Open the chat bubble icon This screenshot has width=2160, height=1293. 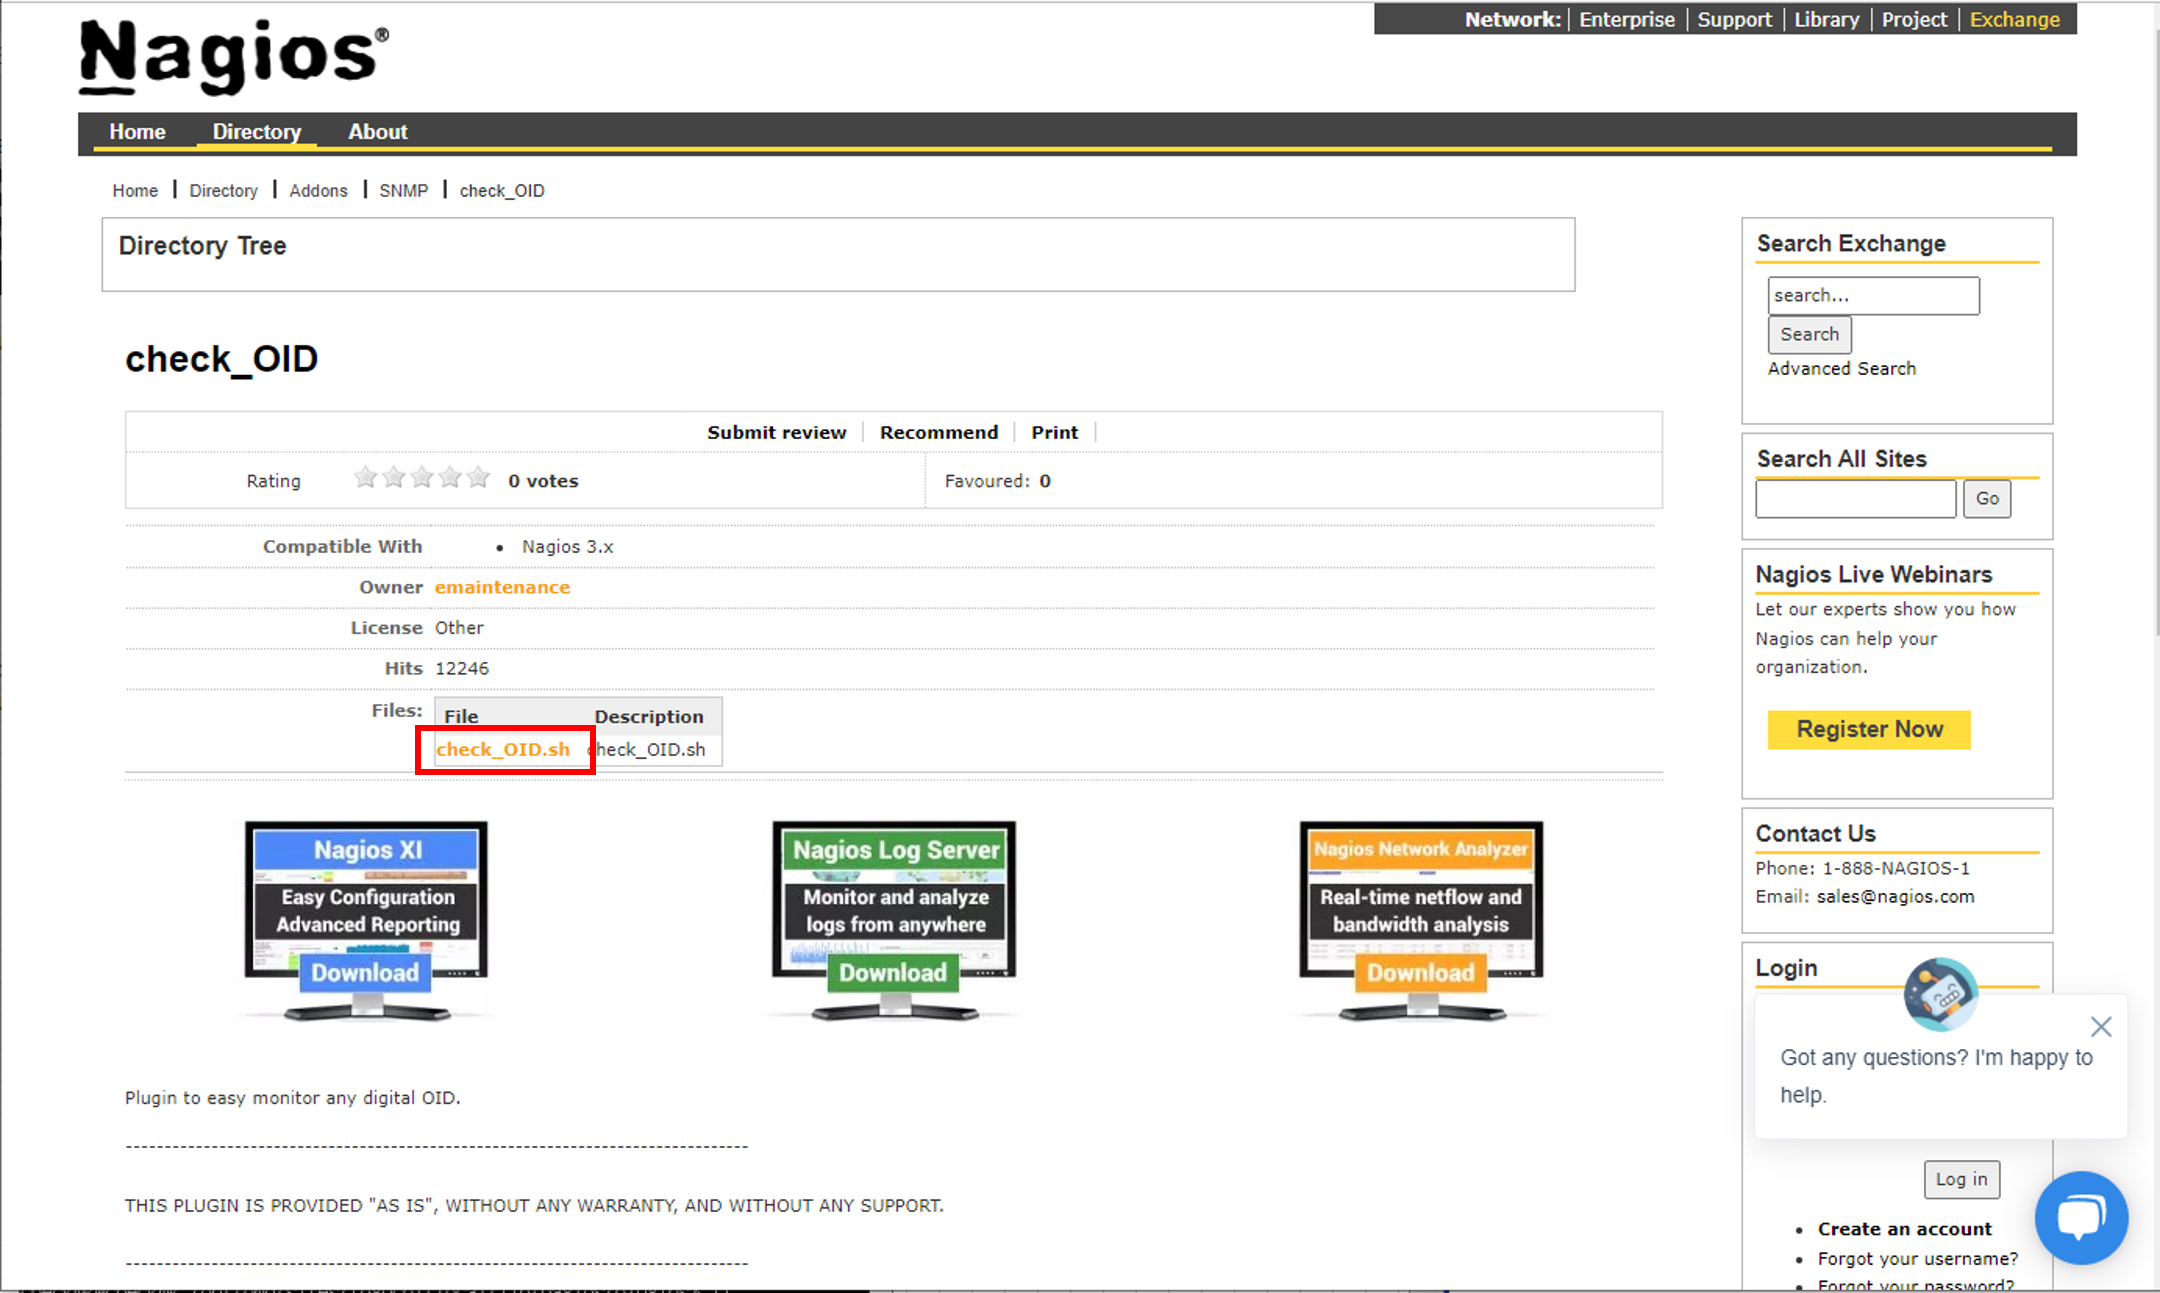click(x=2081, y=1218)
